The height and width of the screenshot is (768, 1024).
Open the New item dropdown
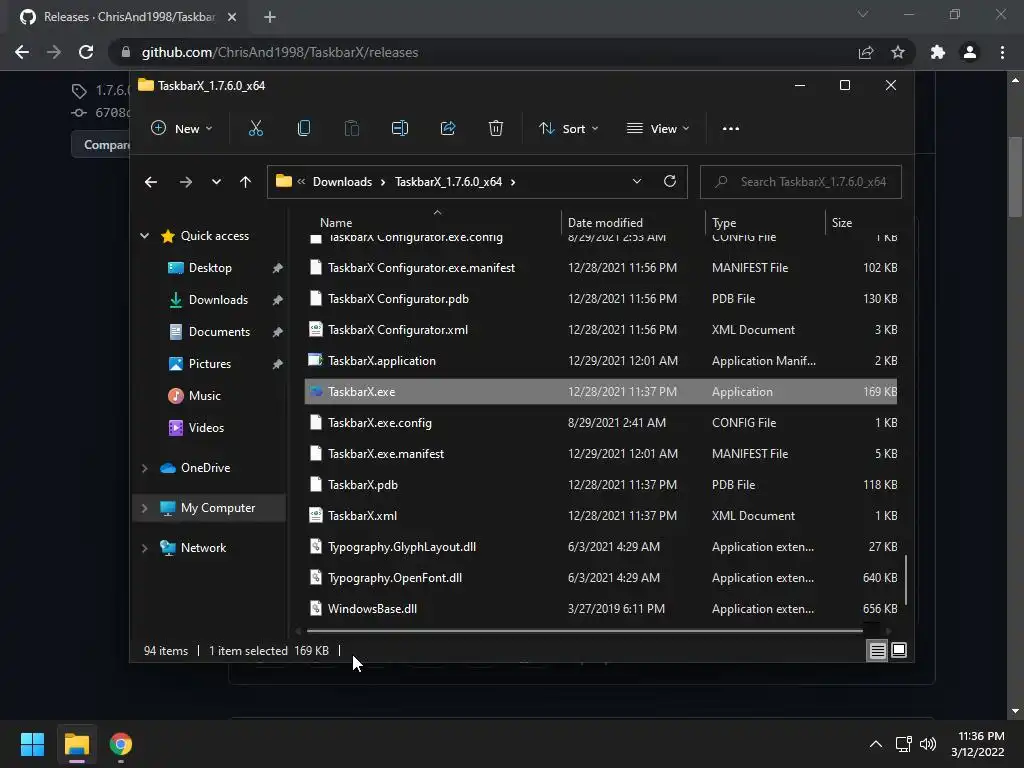coord(182,129)
